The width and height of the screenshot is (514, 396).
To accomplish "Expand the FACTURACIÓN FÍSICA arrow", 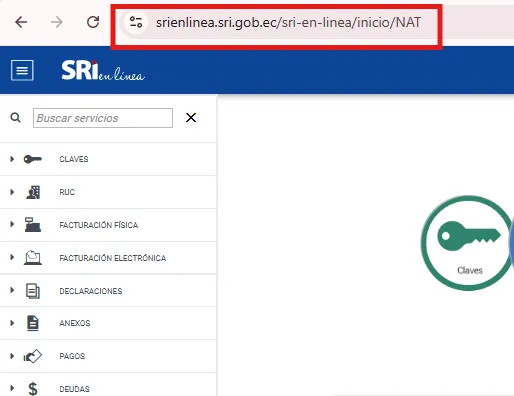I will pos(12,224).
